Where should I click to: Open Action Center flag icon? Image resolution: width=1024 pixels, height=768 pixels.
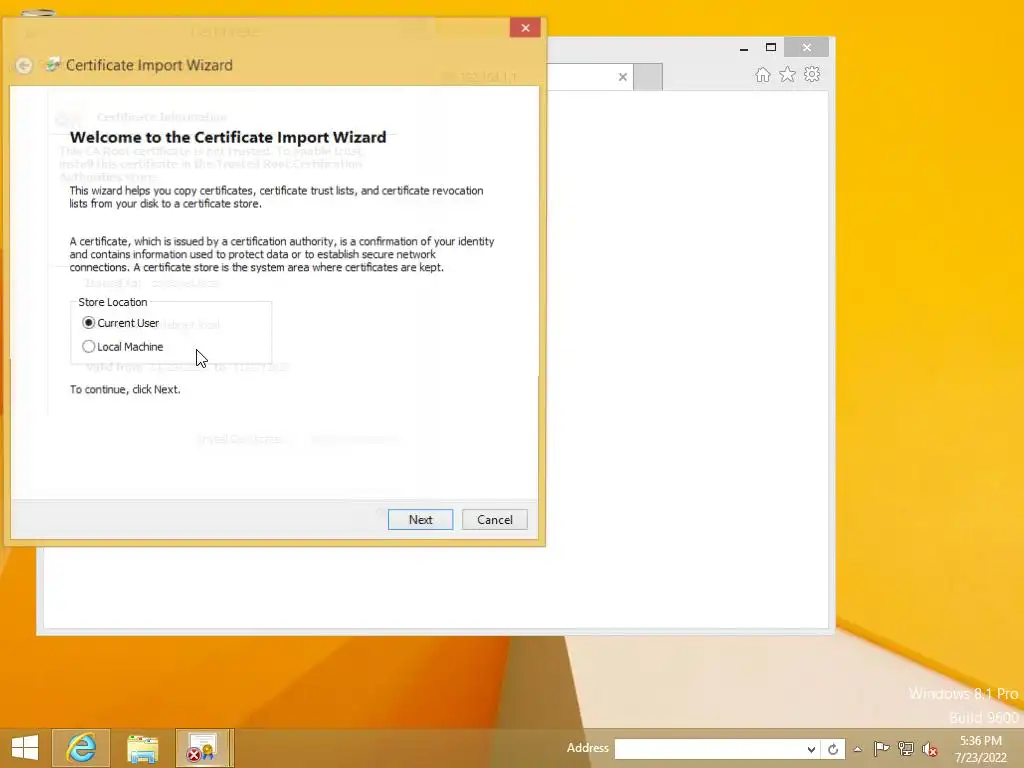pos(881,749)
